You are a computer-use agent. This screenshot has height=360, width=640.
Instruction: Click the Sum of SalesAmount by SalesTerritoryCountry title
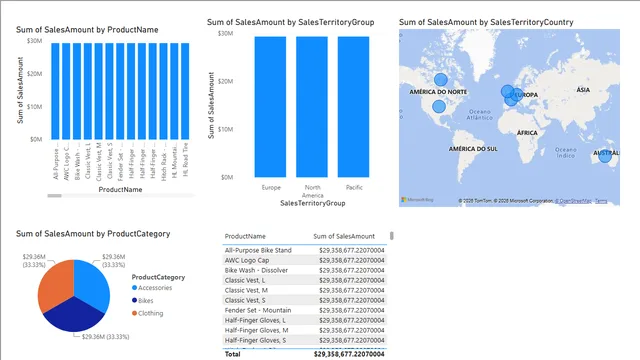point(486,22)
